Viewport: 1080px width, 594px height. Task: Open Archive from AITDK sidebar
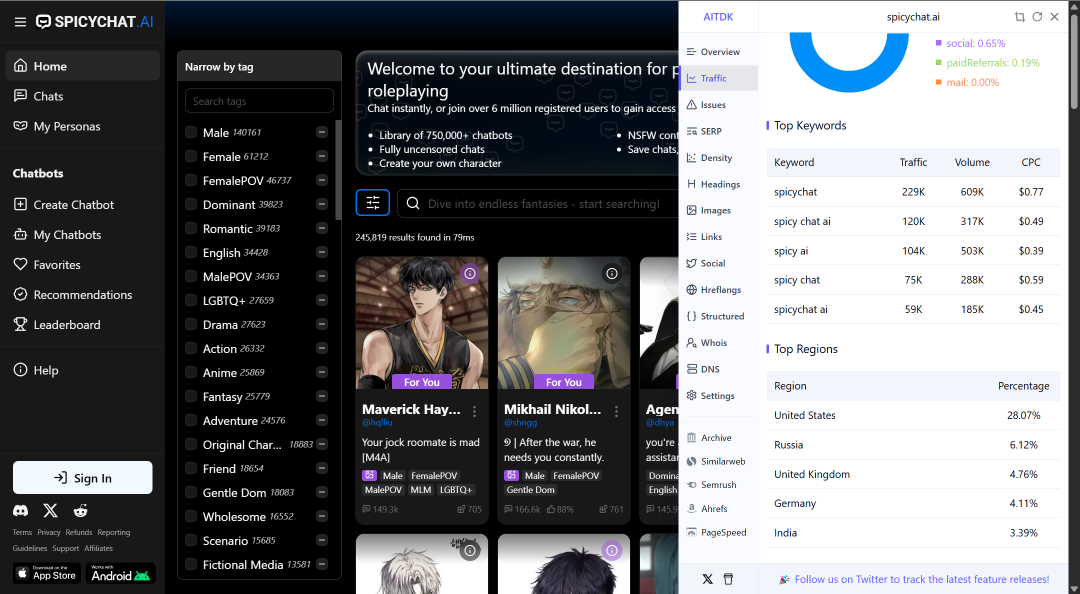(x=709, y=438)
